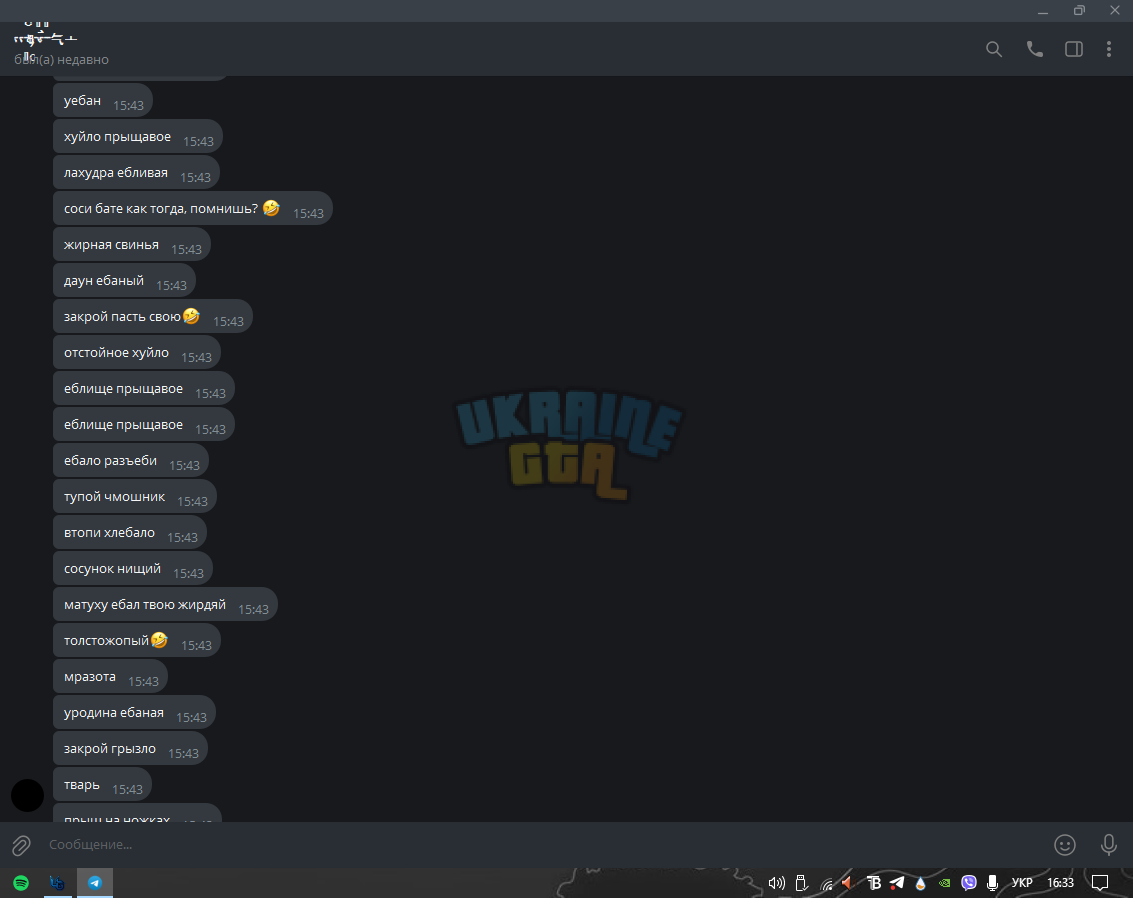Image resolution: width=1133 pixels, height=898 pixels.
Task: Open sender's black round avatar
Action: [x=27, y=795]
